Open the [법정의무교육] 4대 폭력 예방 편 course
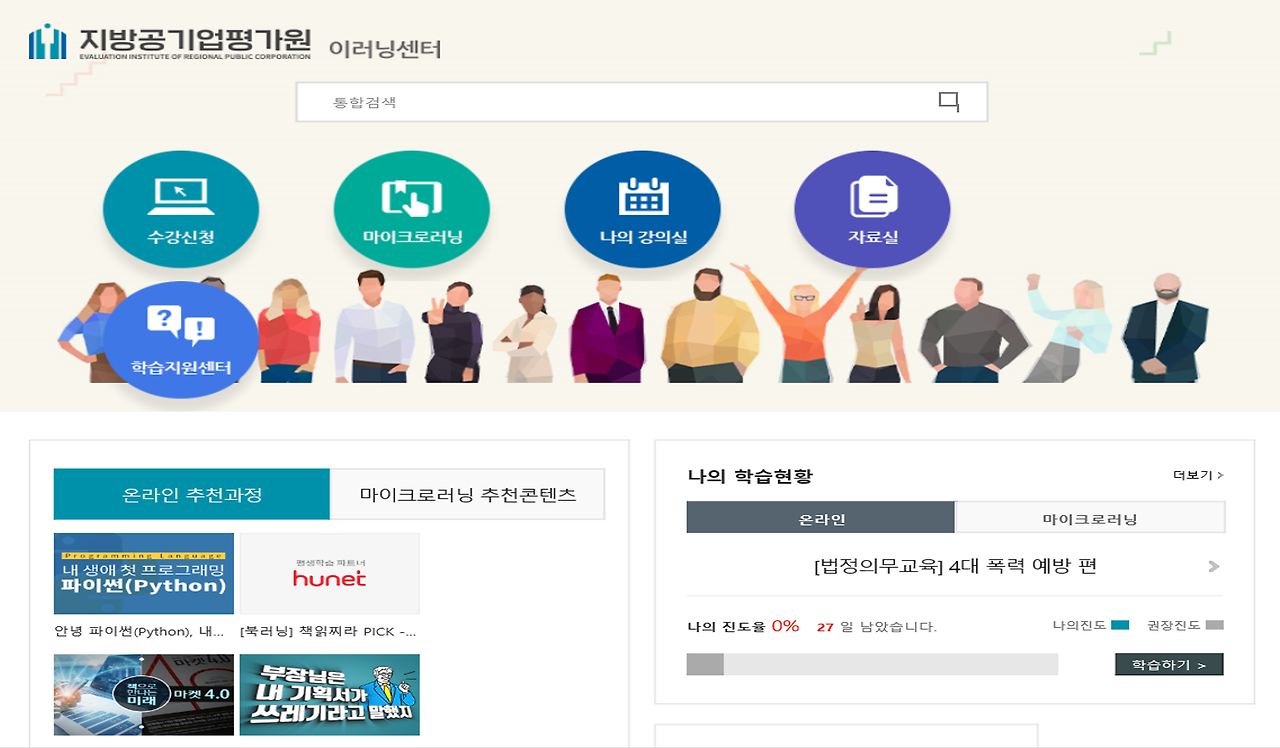 pos(956,566)
